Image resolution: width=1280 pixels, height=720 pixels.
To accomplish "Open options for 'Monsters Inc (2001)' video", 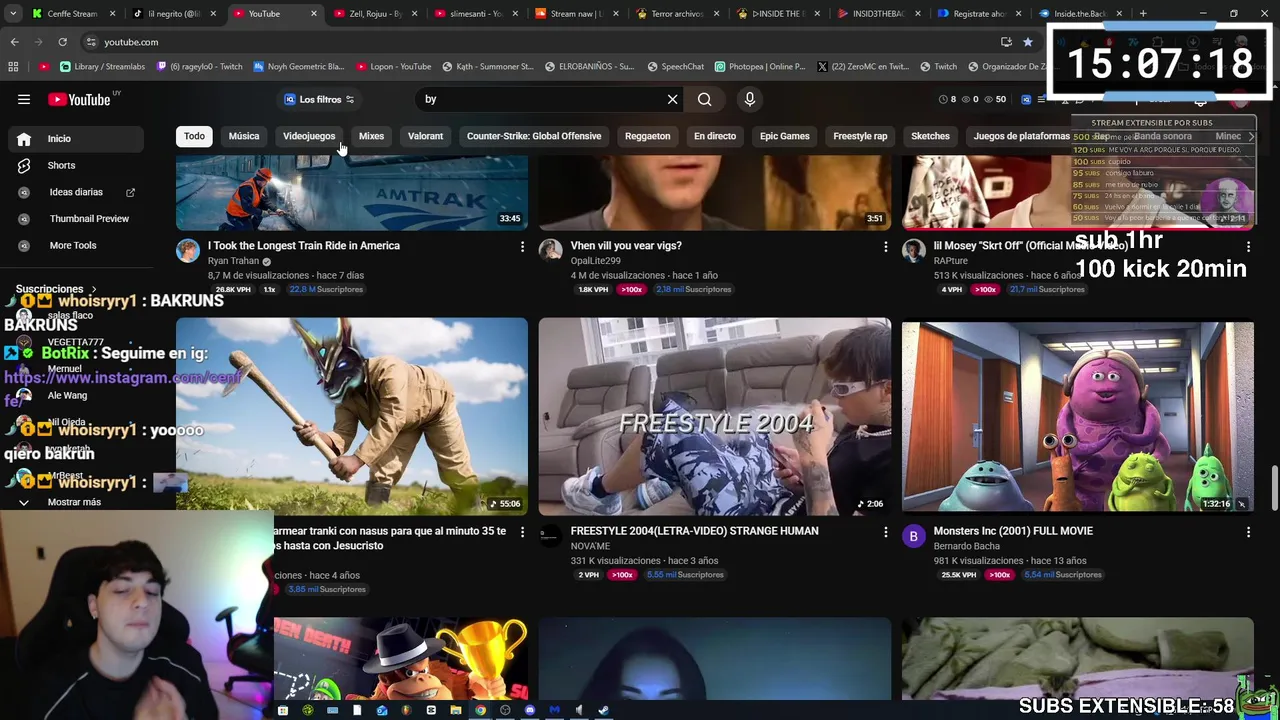I will point(1248,532).
